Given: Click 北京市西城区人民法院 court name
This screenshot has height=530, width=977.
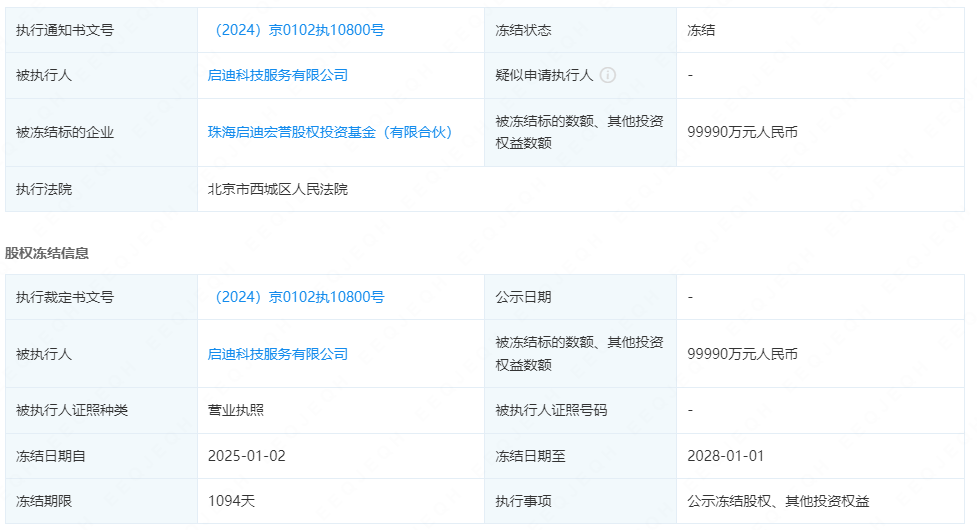Looking at the screenshot, I should [x=278, y=189].
